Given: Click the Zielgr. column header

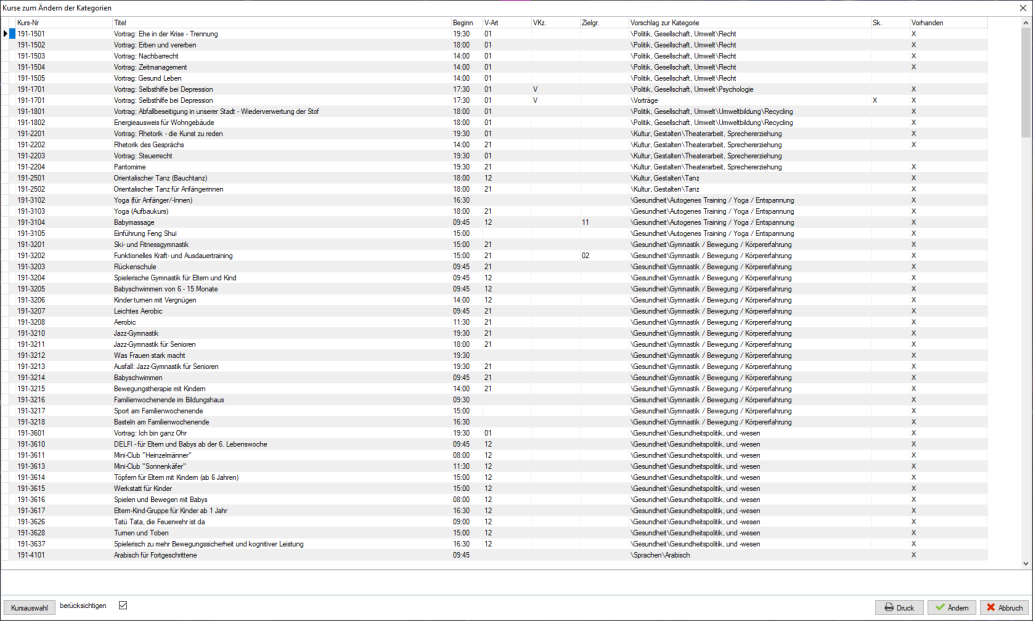Looking at the screenshot, I should point(604,22).
